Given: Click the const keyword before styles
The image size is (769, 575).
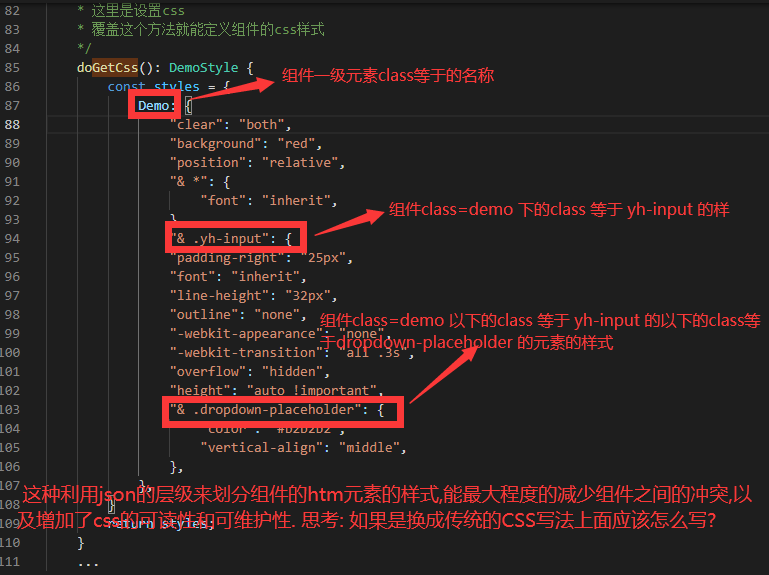Looking at the screenshot, I should pos(126,87).
